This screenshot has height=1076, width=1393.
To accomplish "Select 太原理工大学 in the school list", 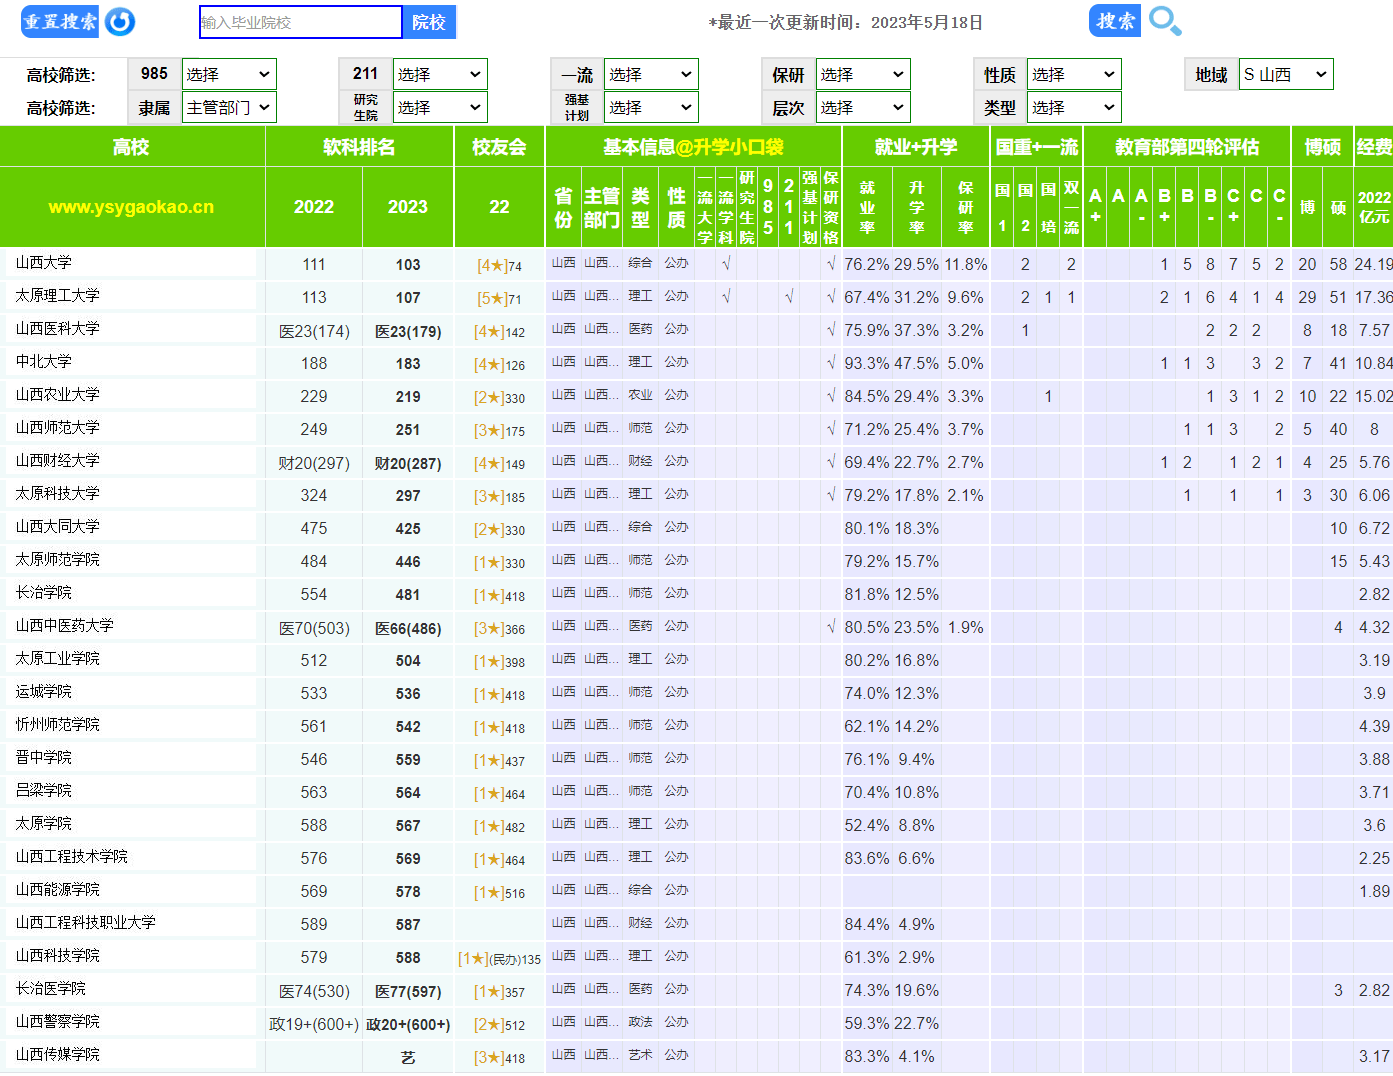I will pos(58,296).
